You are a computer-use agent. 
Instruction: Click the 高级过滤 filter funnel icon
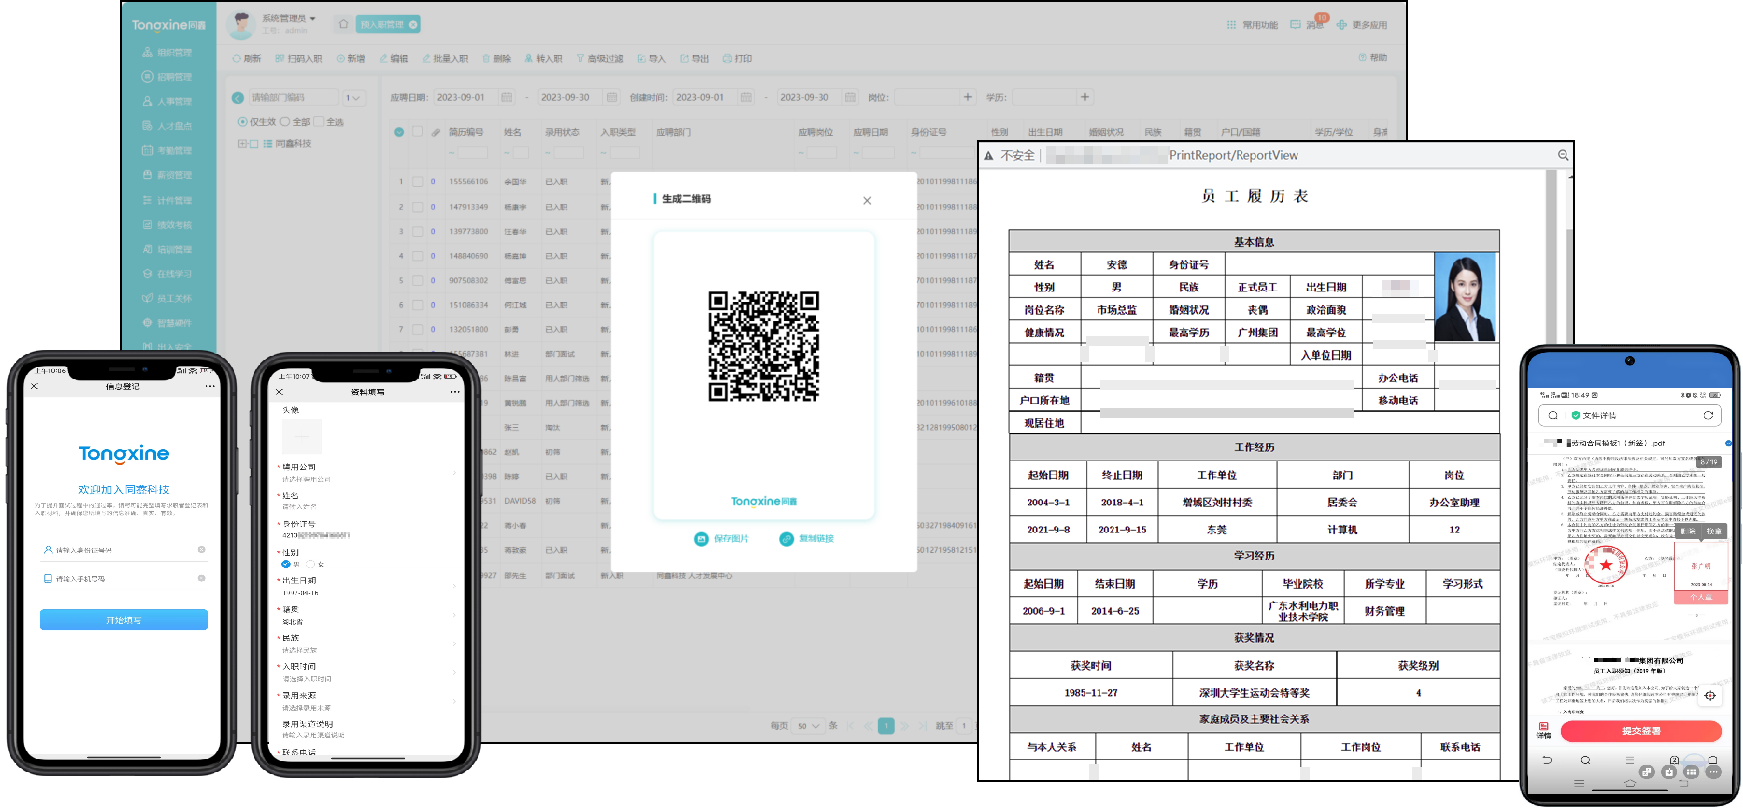click(x=580, y=59)
